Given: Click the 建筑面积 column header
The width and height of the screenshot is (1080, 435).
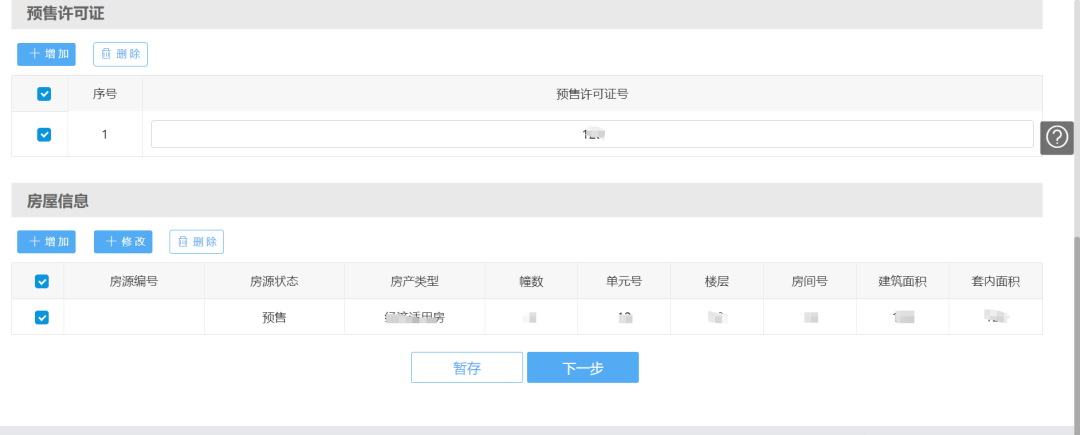Looking at the screenshot, I should point(902,281).
